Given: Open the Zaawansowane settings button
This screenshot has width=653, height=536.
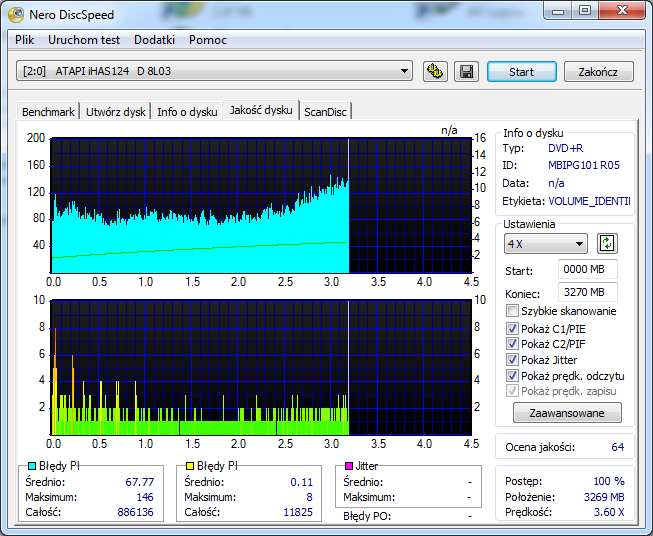Looking at the screenshot, I should (x=567, y=413).
